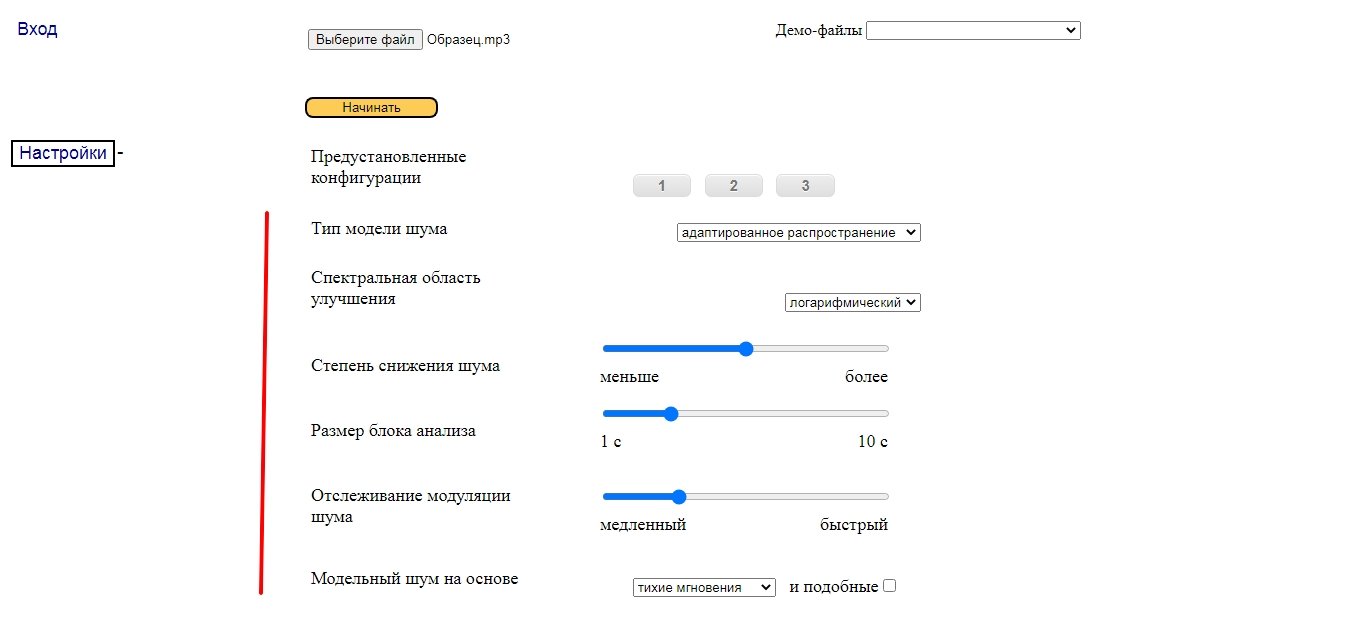The image size is (1347, 618).
Task: Collapse the "Настройки" section
Action: pos(62,154)
